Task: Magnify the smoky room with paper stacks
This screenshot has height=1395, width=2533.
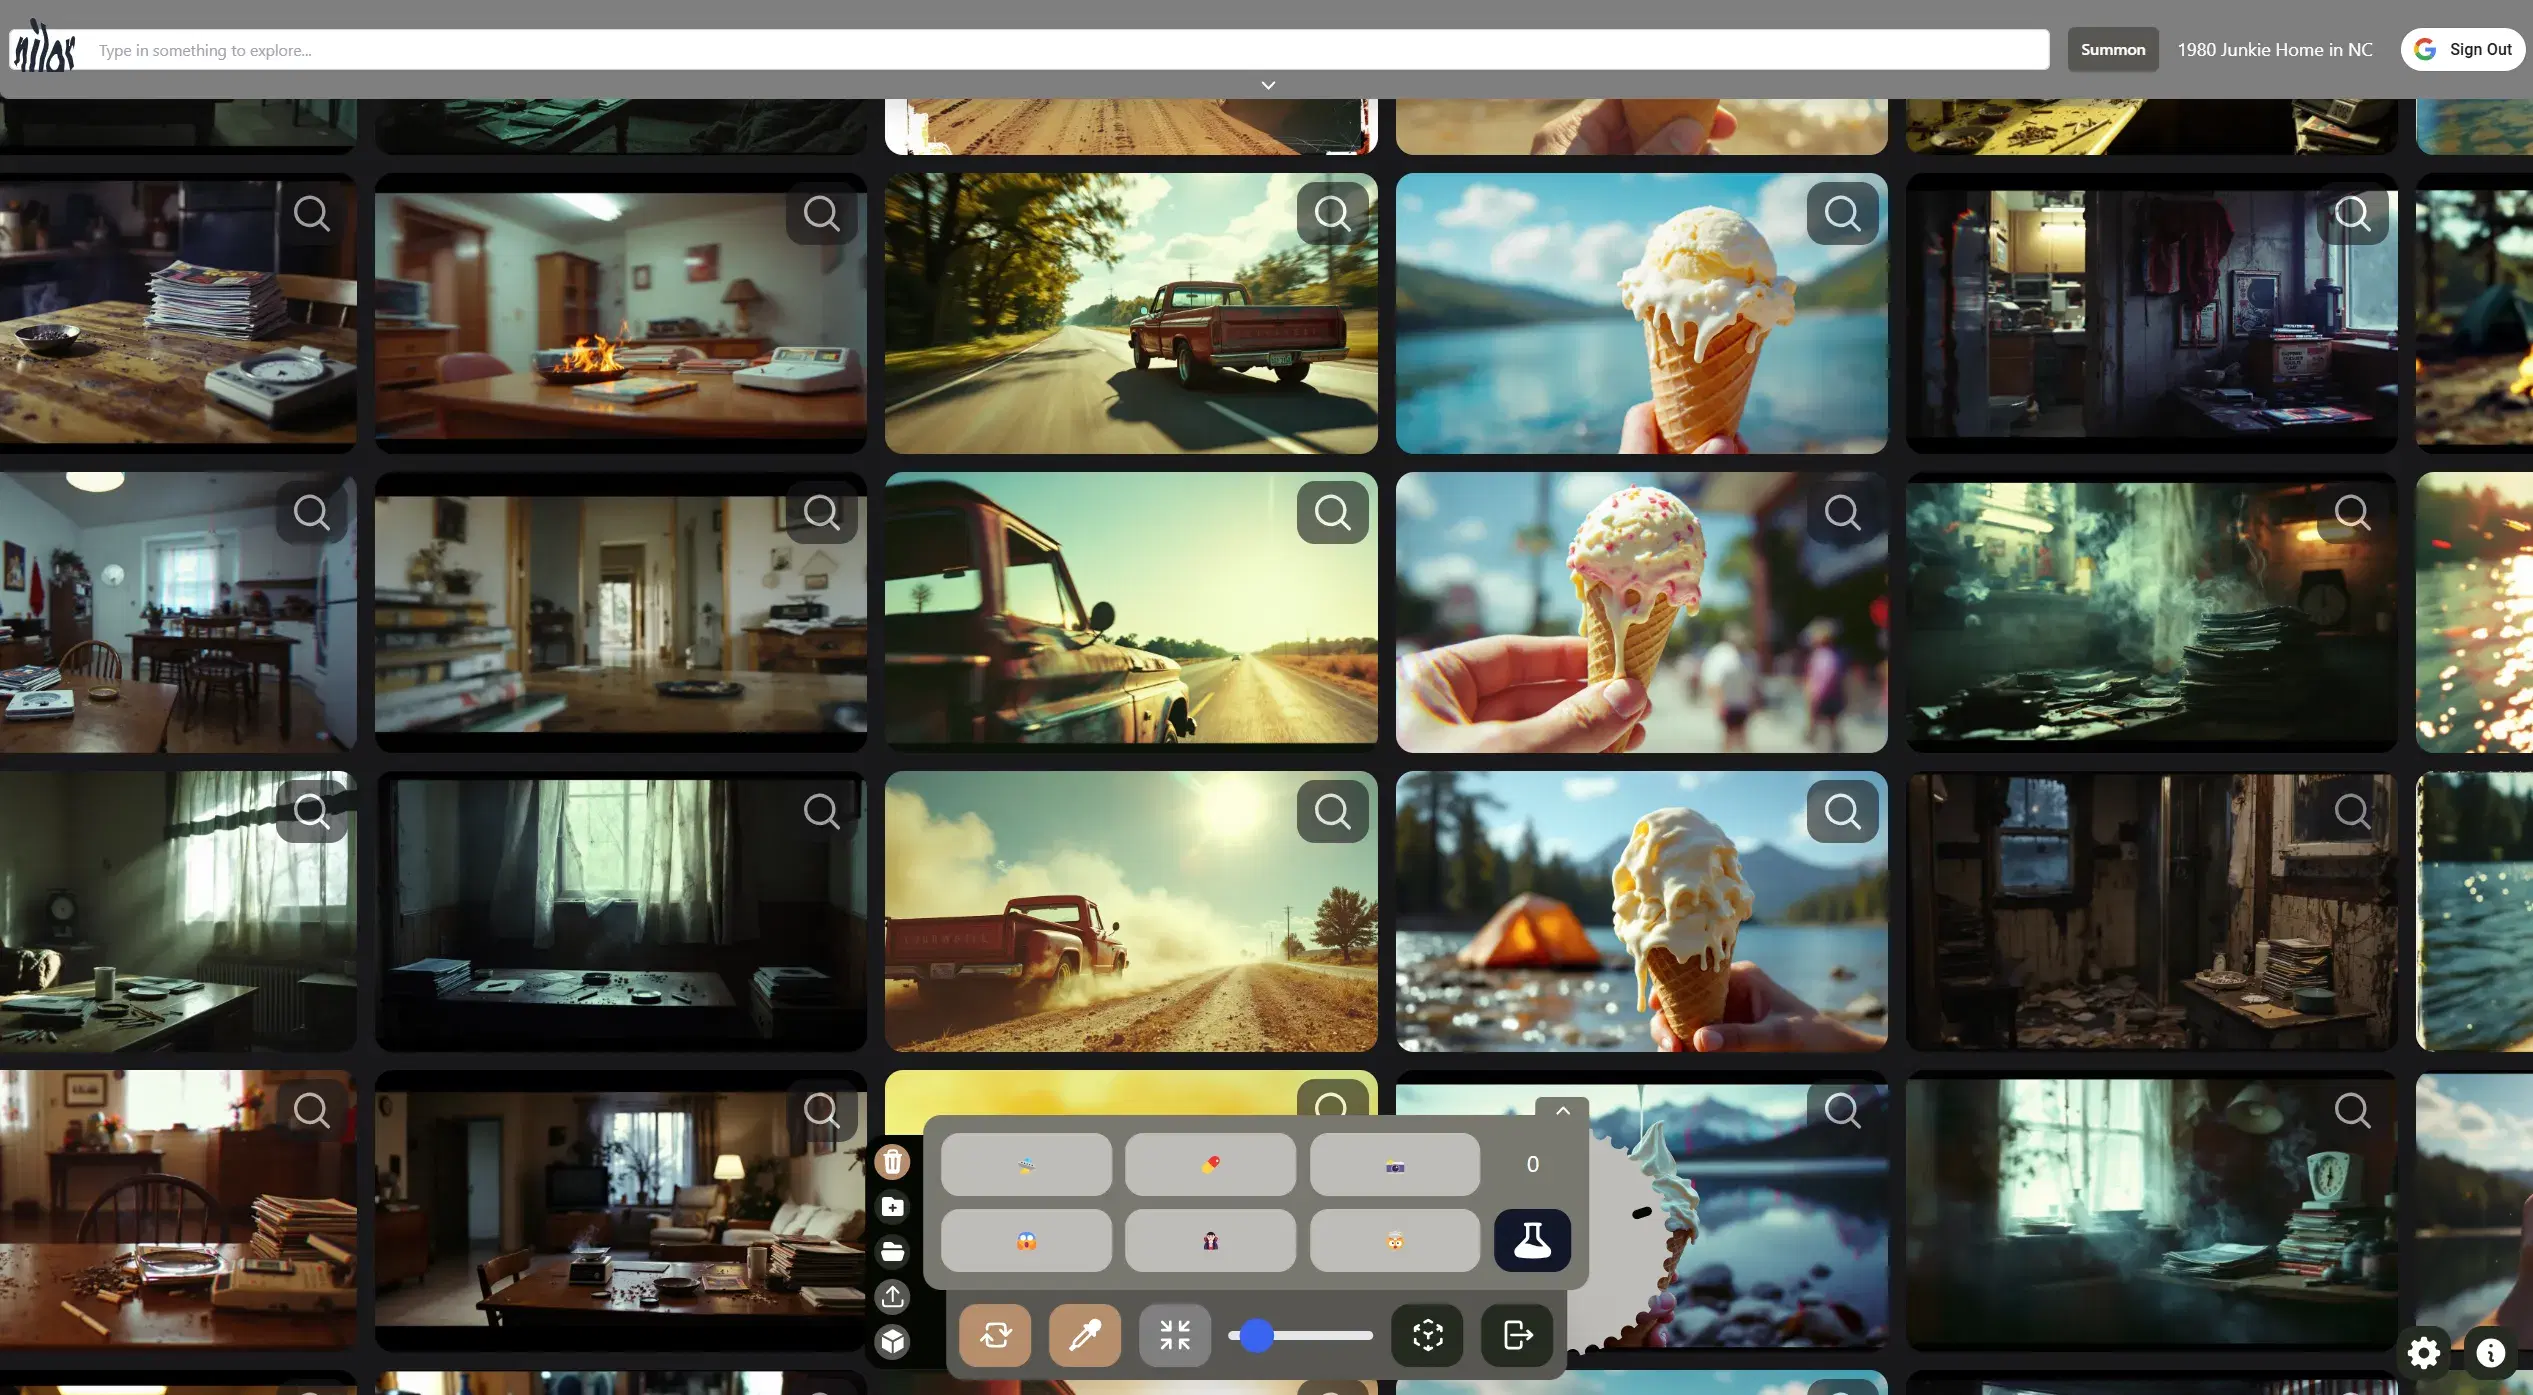Action: [x=2352, y=512]
